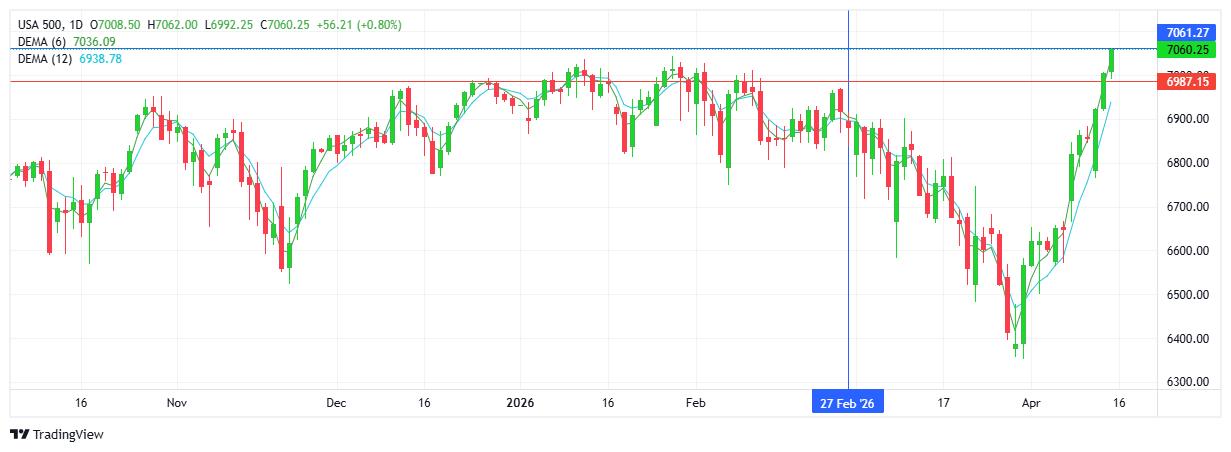
Task: Click the 1D interval in the legend
Action: click(x=76, y=24)
